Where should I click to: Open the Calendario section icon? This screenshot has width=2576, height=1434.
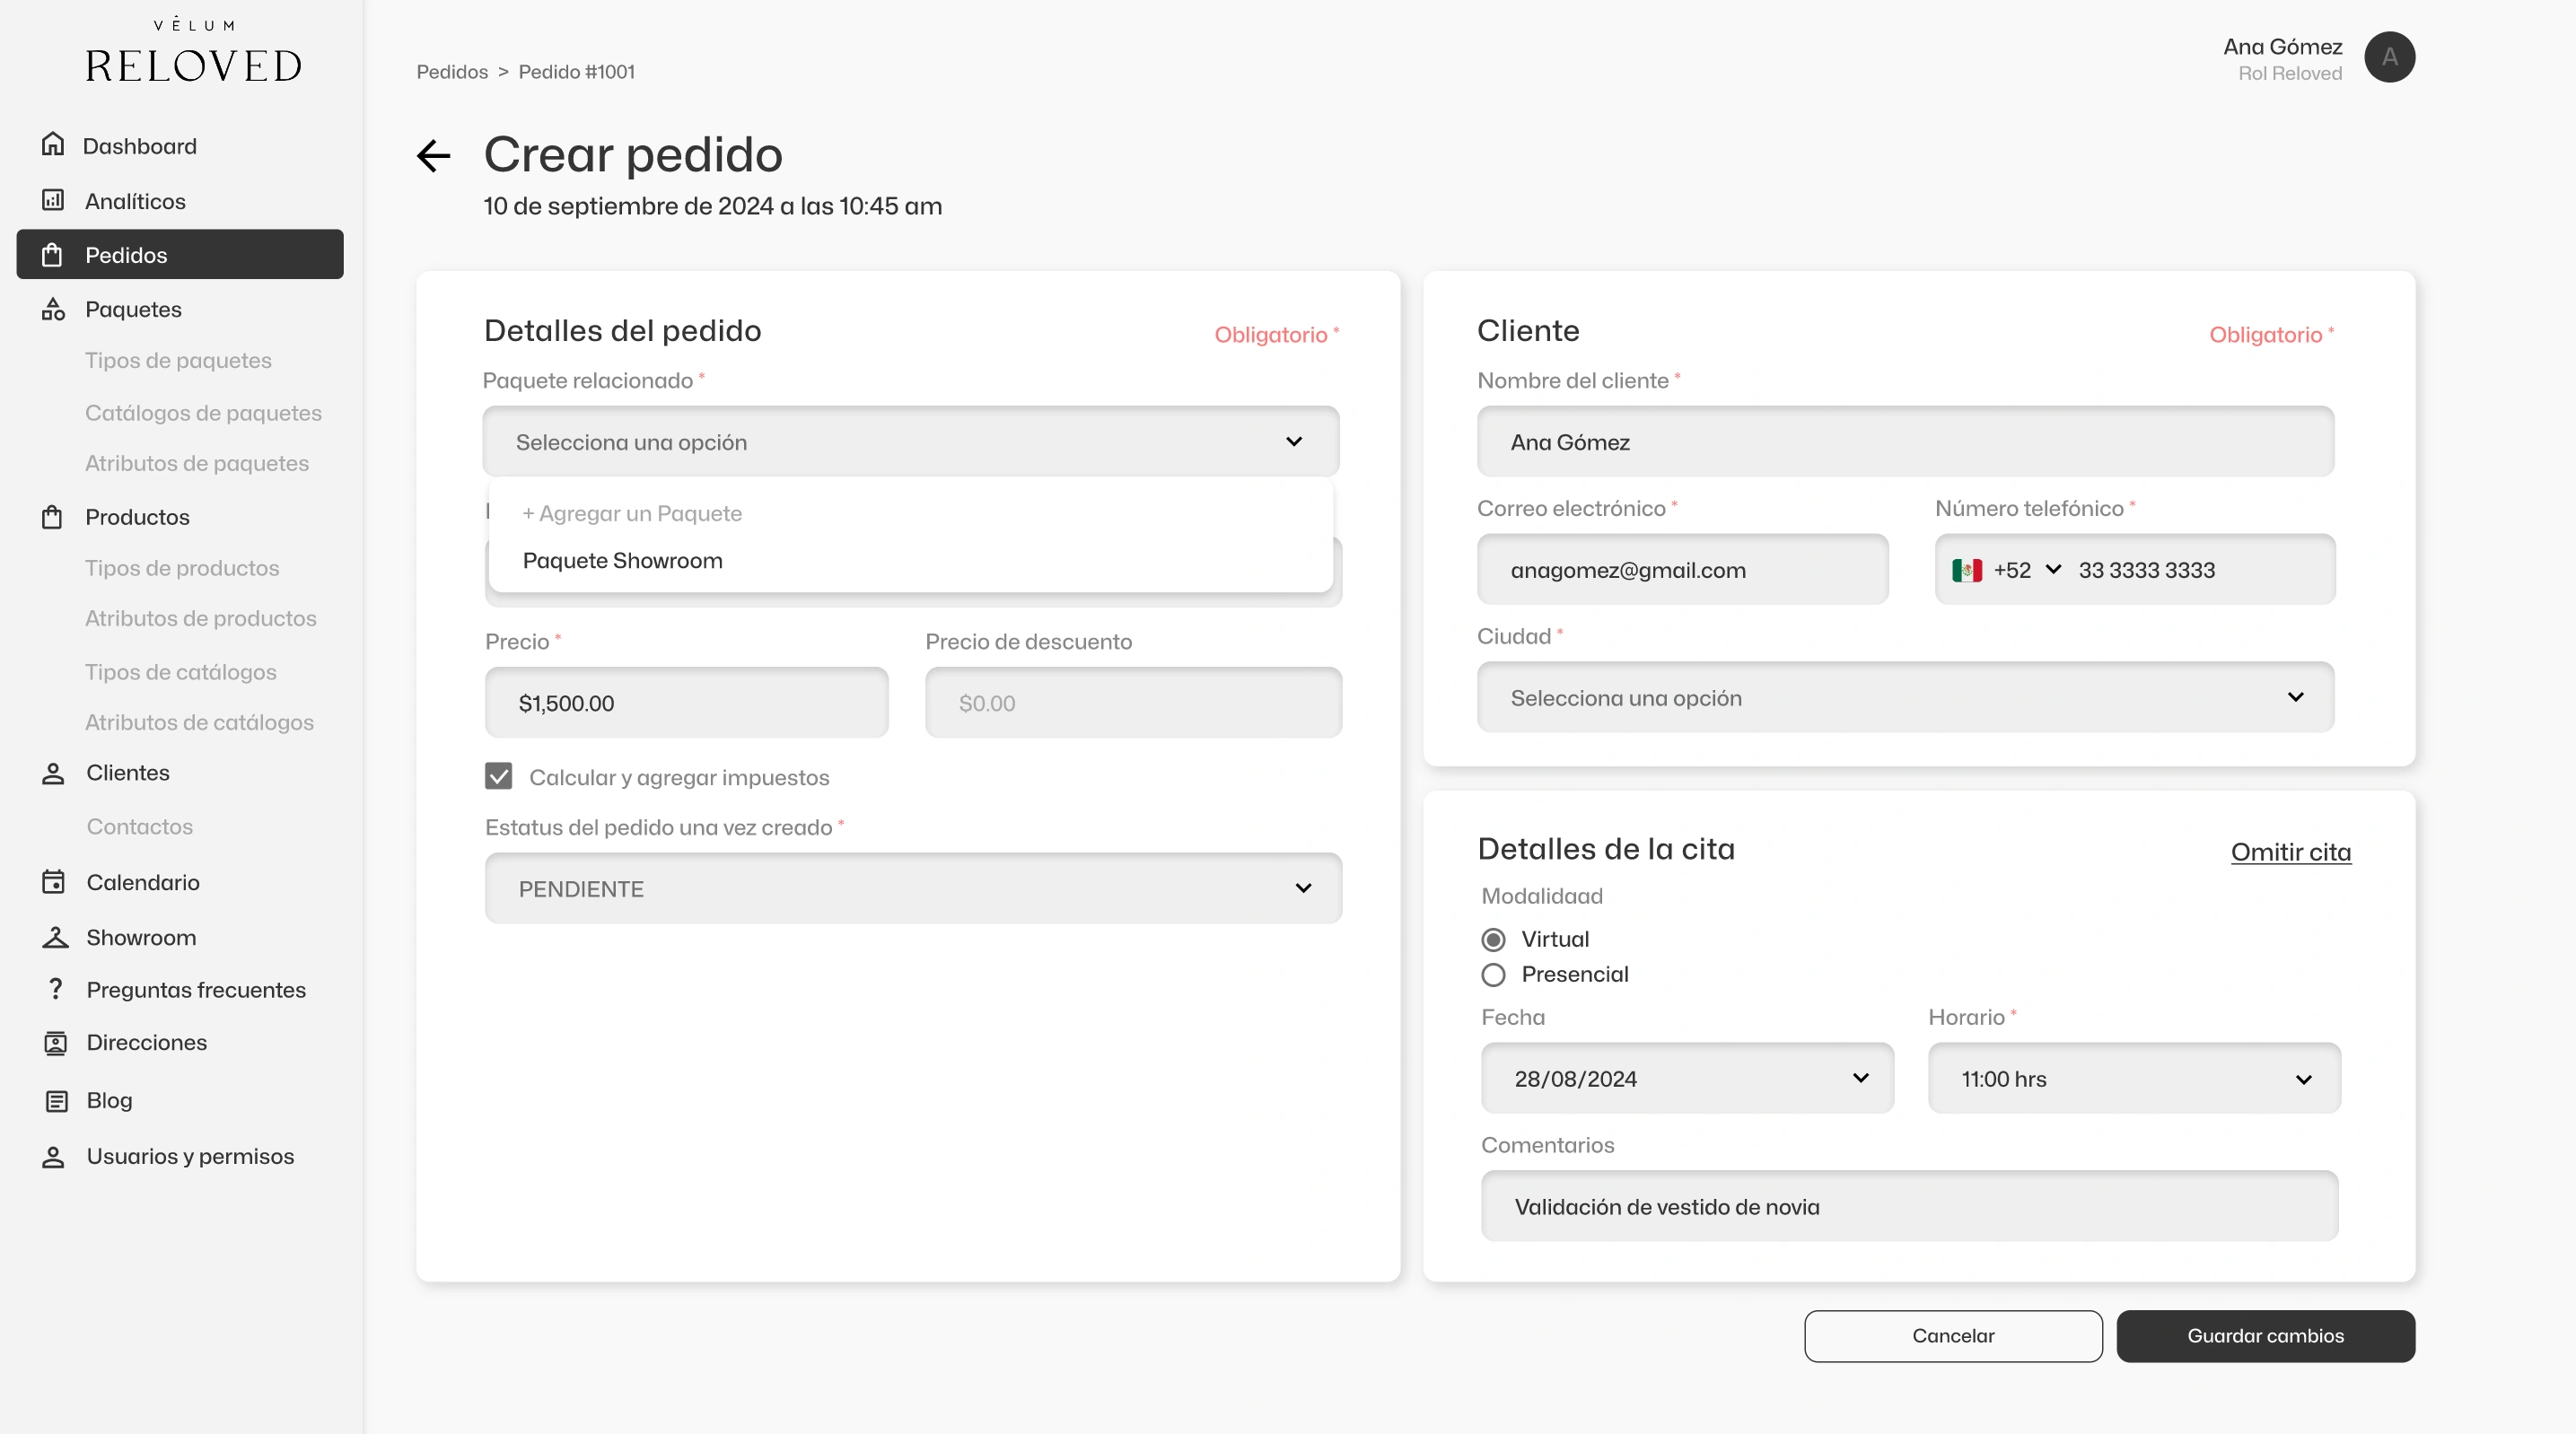click(x=53, y=881)
